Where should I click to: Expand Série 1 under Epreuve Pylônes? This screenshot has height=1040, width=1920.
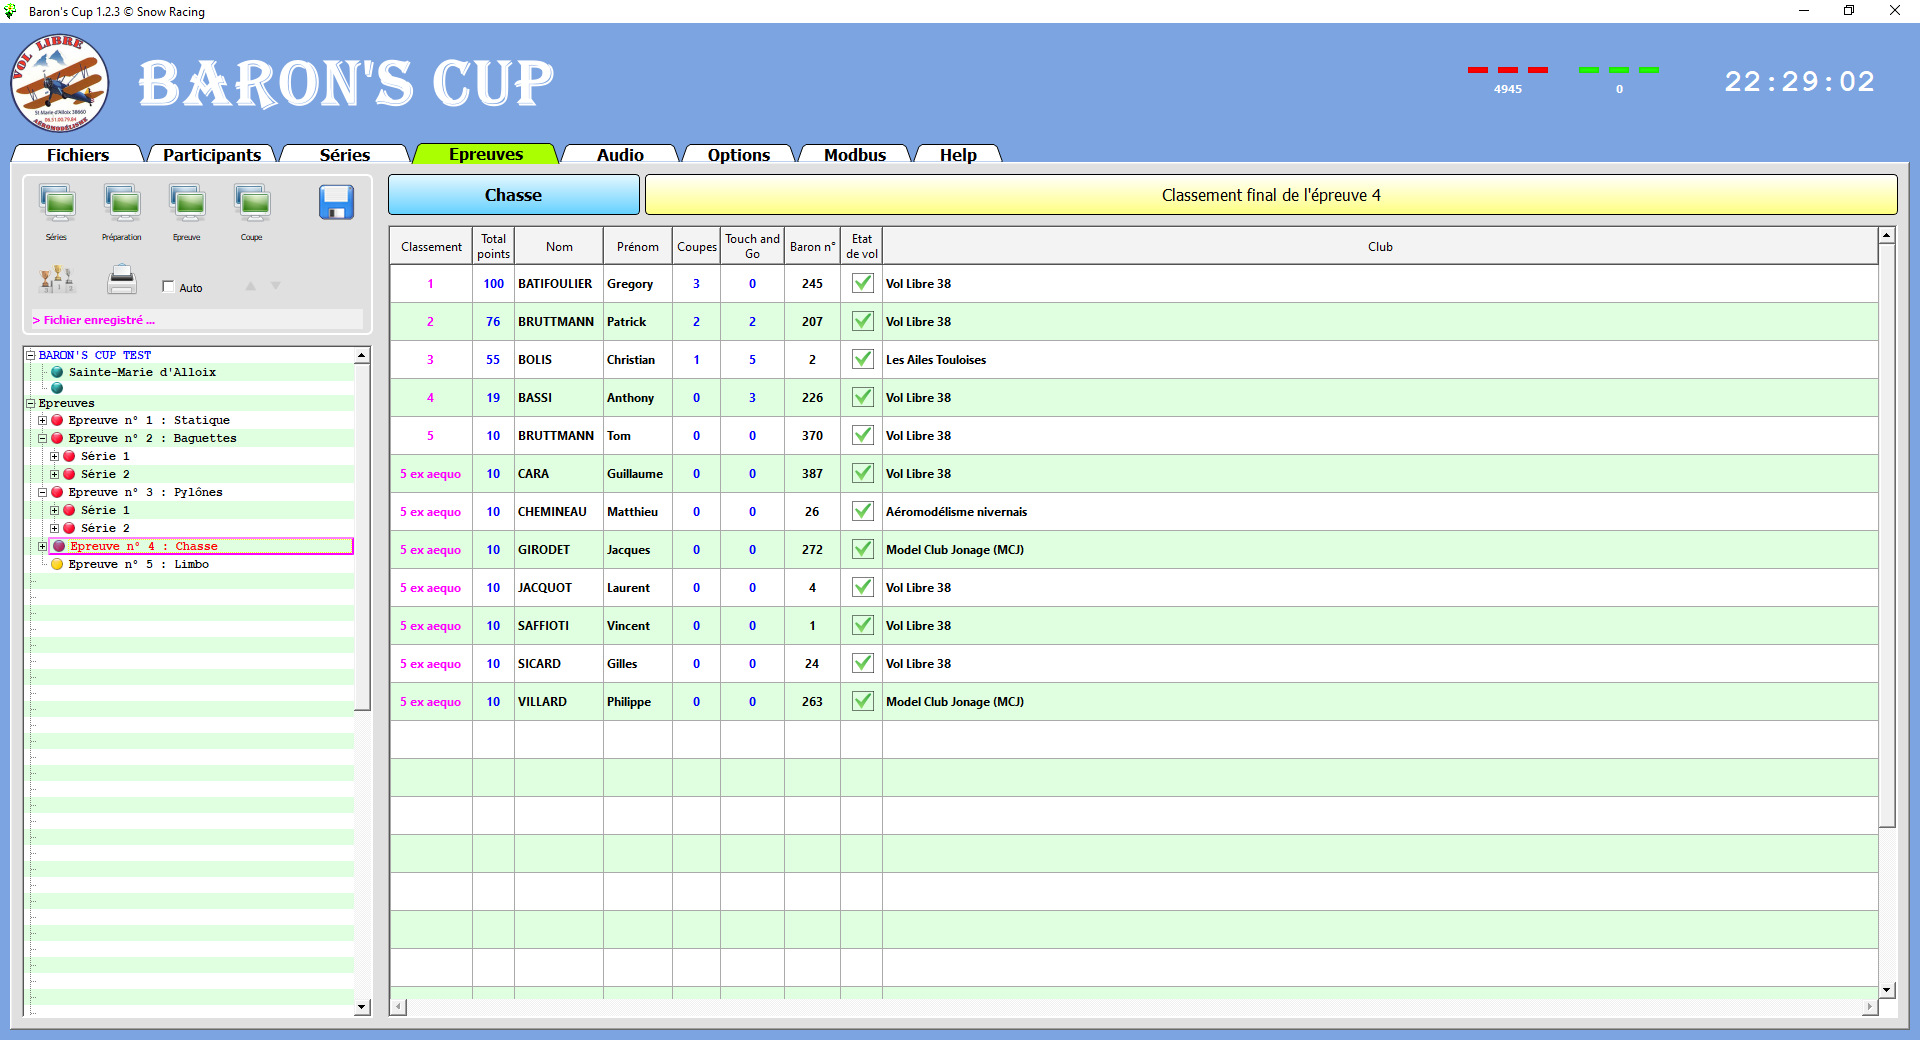tap(54, 510)
